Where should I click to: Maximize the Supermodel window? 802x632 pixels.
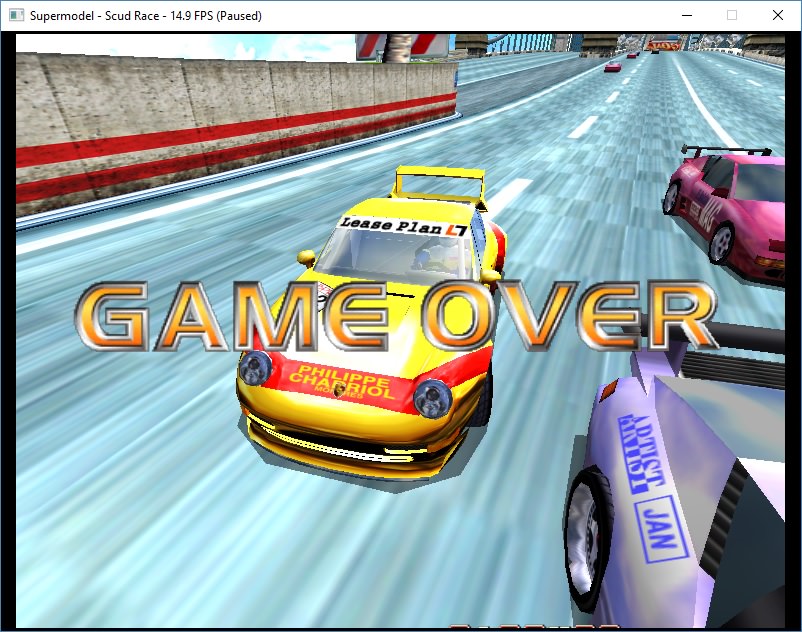(x=732, y=15)
